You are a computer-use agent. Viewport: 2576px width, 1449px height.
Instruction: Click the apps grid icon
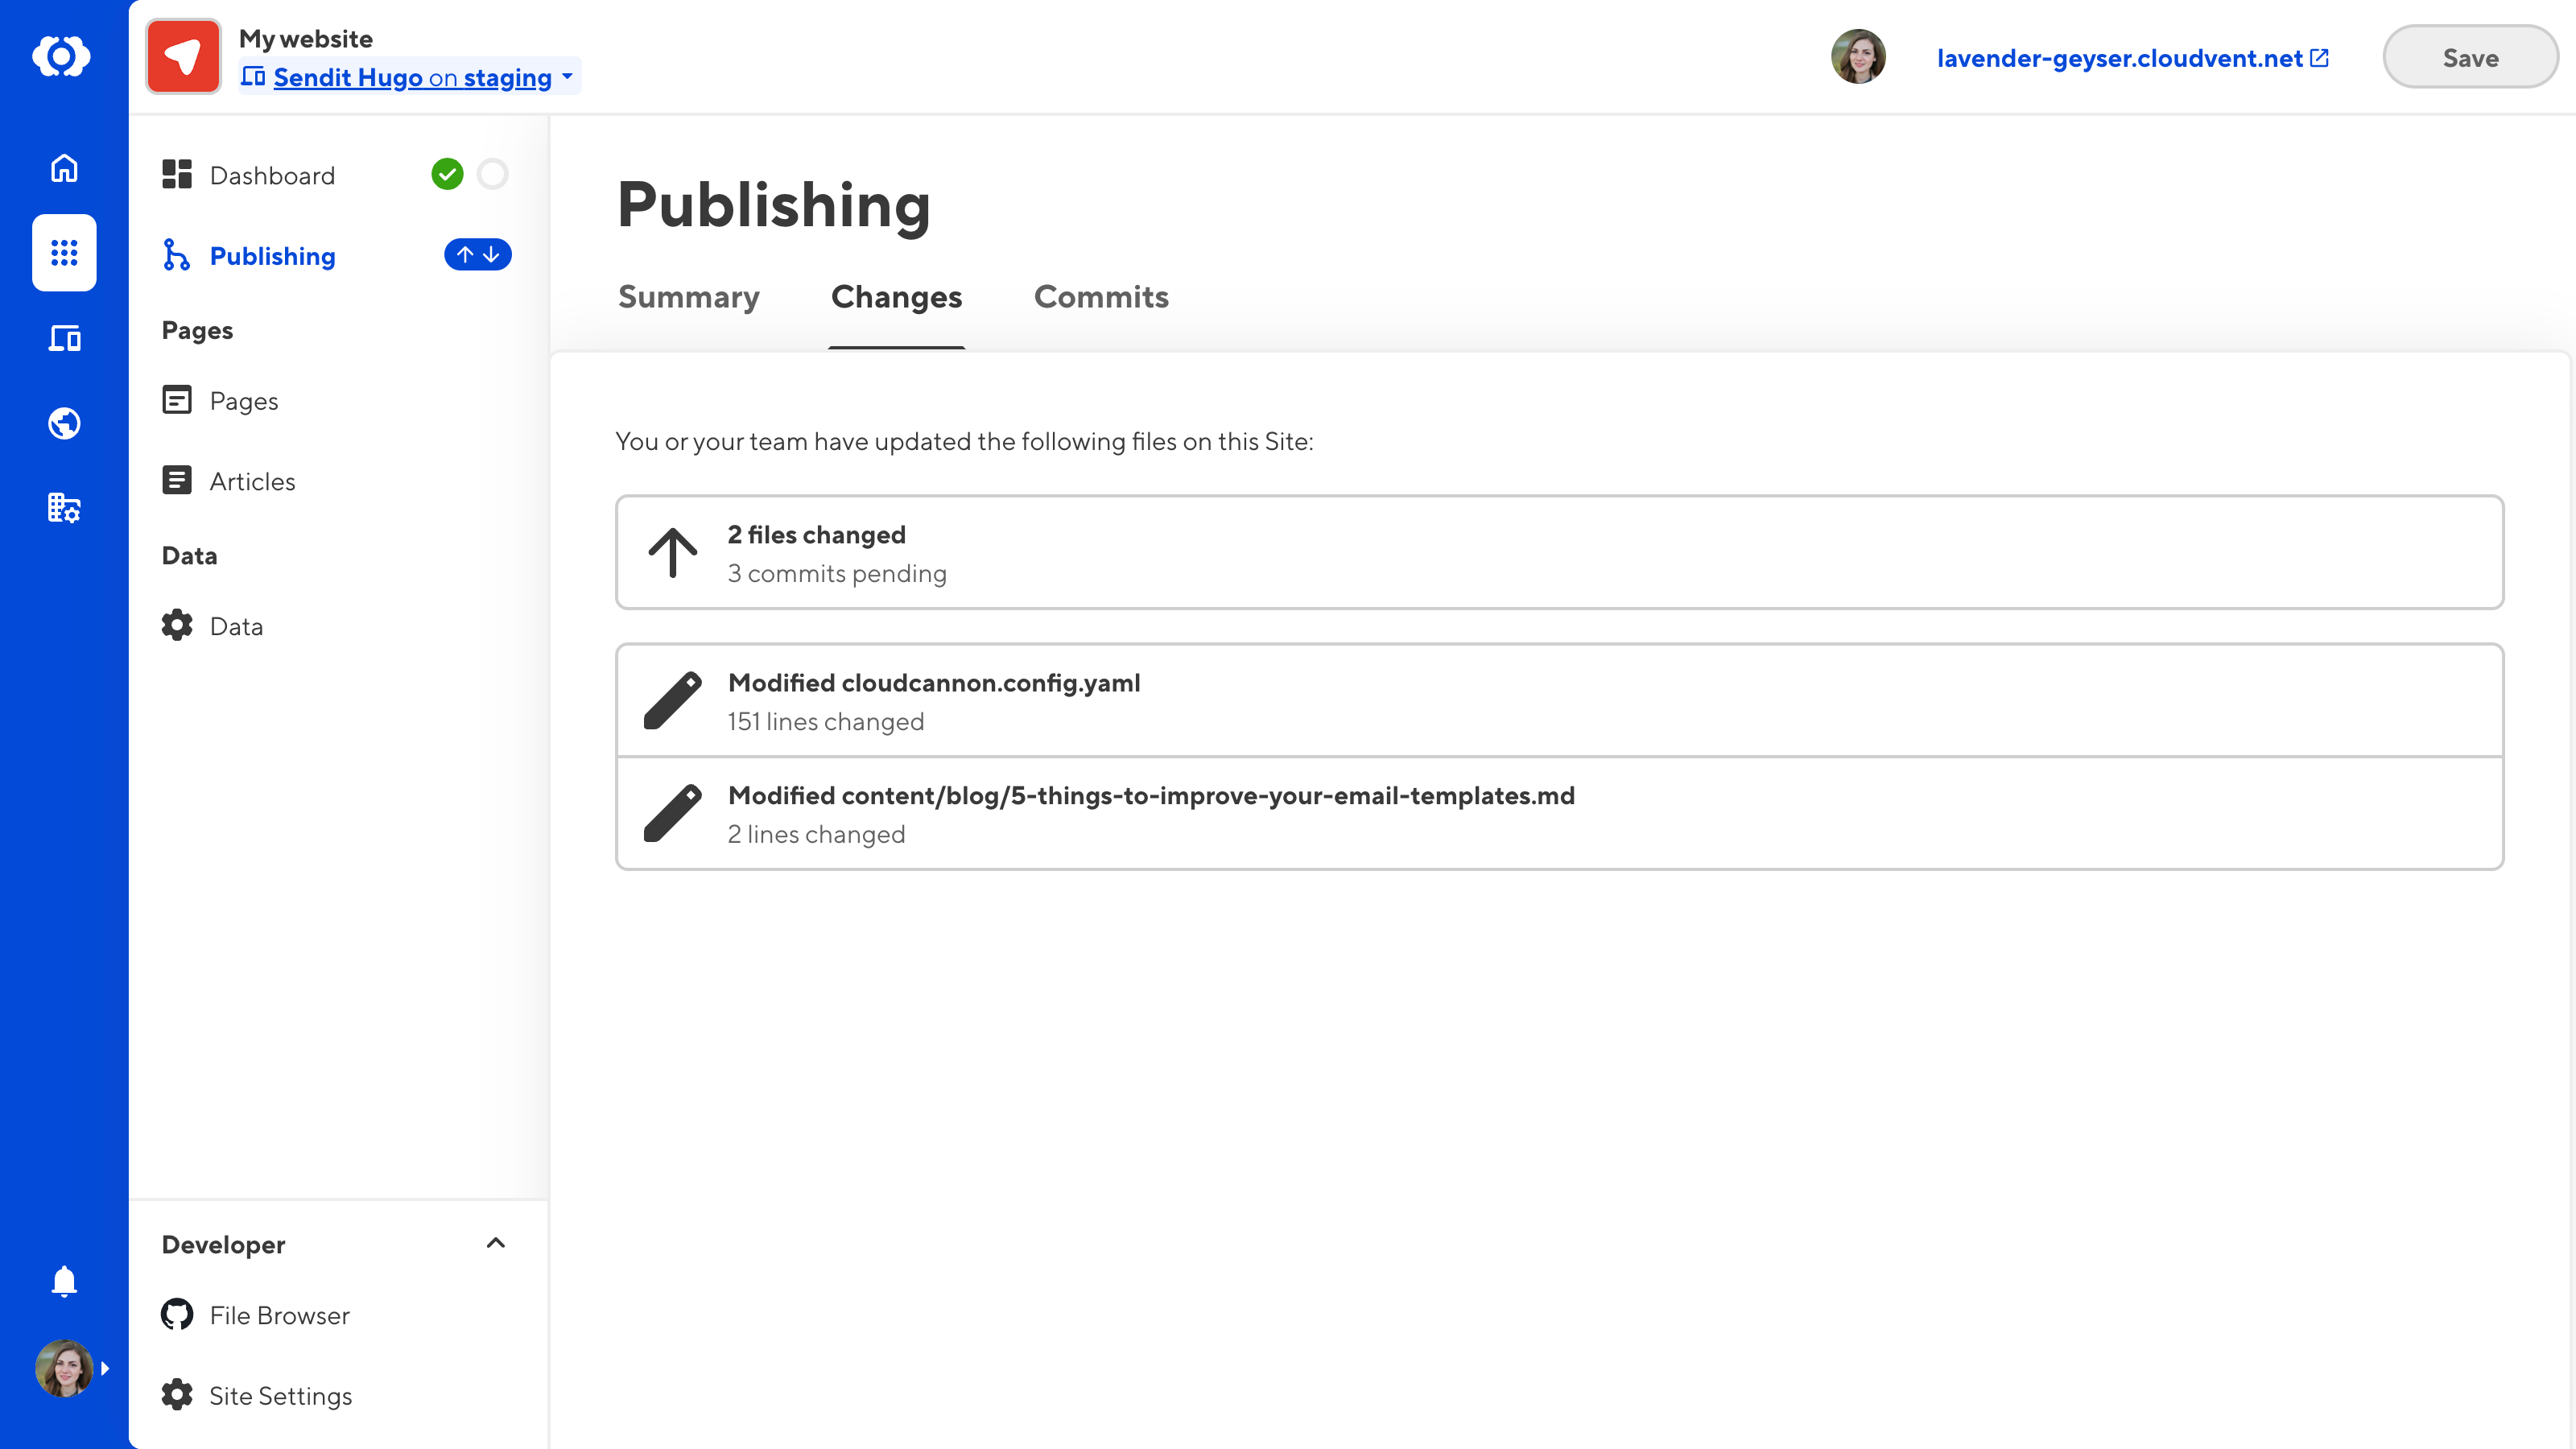[64, 253]
